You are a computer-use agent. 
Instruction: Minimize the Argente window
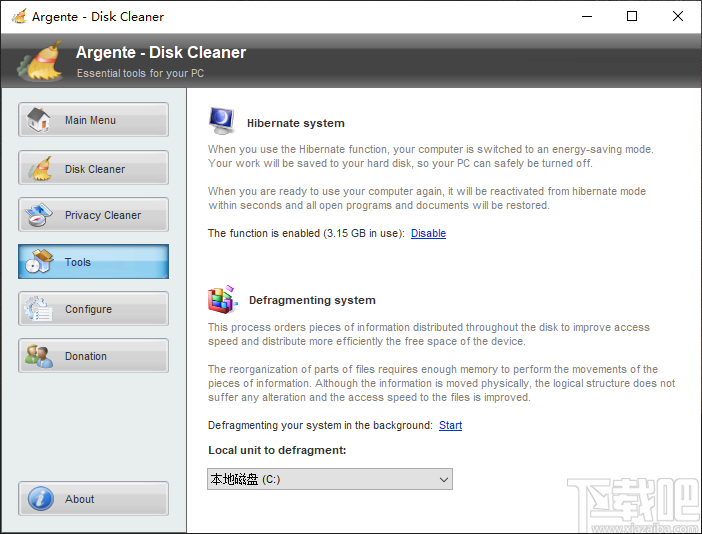point(587,17)
